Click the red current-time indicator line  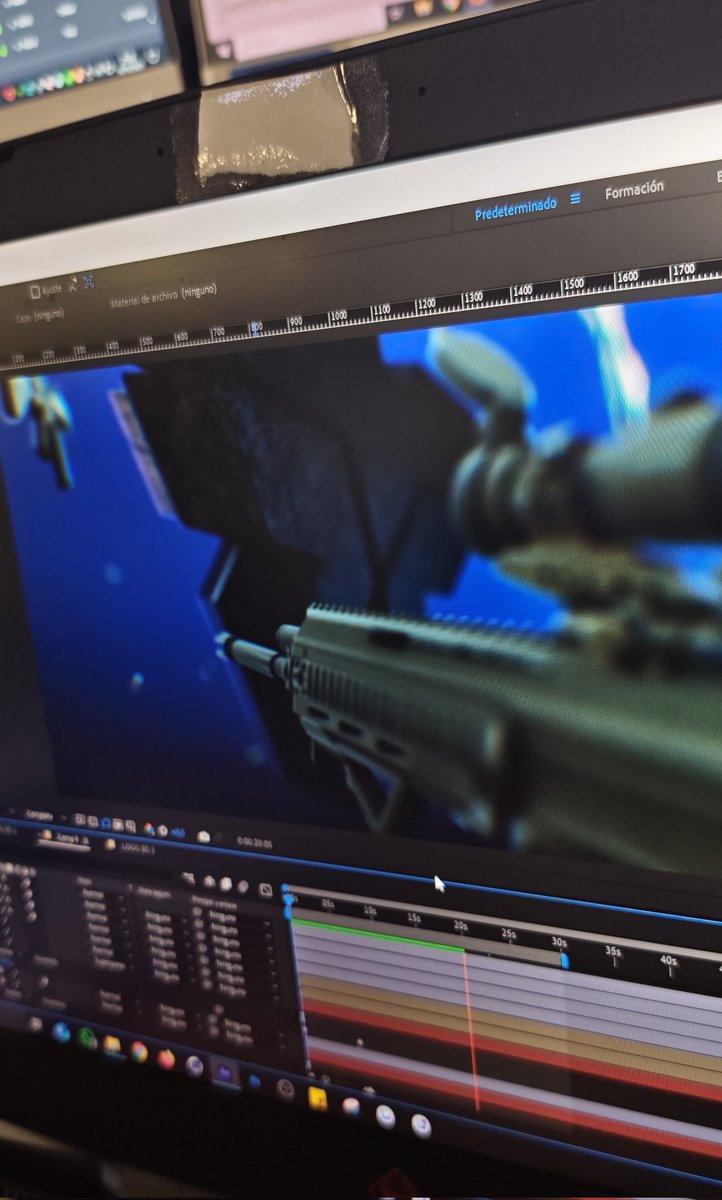coord(470,1030)
